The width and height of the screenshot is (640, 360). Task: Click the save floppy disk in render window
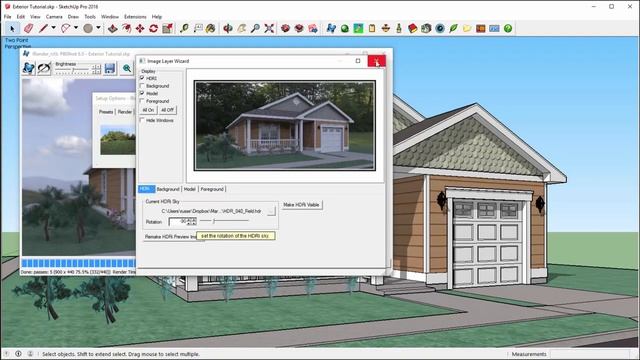[x=109, y=68]
